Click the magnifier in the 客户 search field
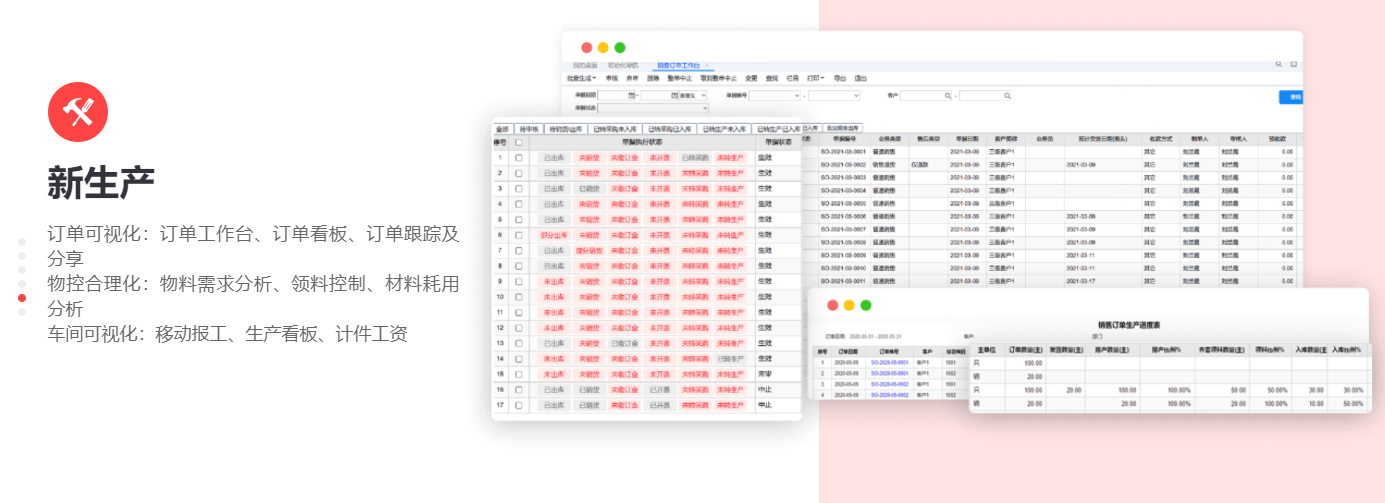This screenshot has height=503, width=1385. [947, 96]
